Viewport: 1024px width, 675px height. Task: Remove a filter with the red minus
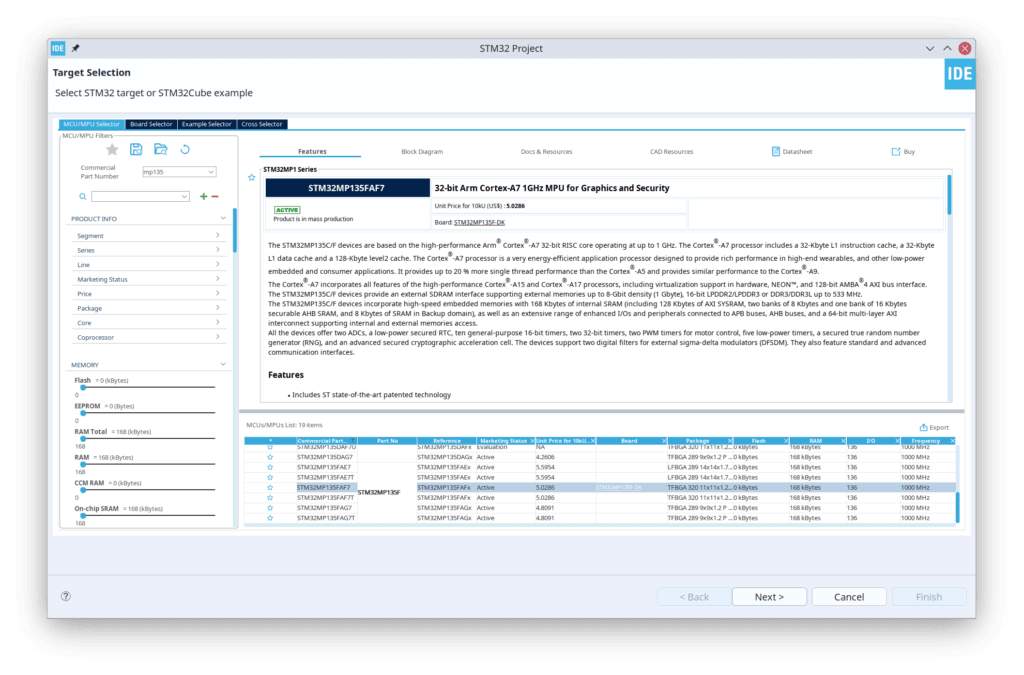pyautogui.click(x=215, y=196)
